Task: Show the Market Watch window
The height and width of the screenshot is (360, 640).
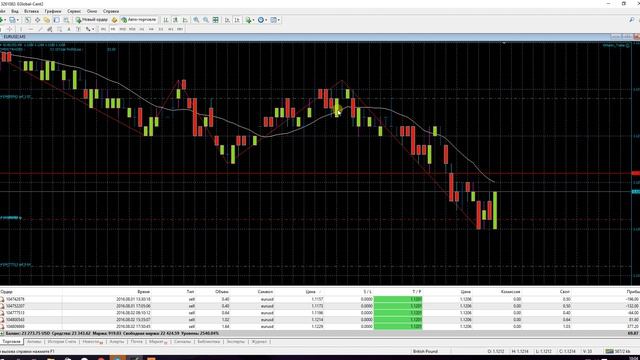Action: 27,20
